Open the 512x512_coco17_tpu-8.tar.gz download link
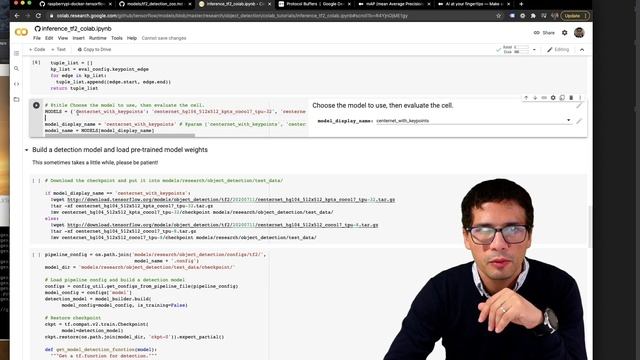Screen dimensions: 640x360 point(222,225)
